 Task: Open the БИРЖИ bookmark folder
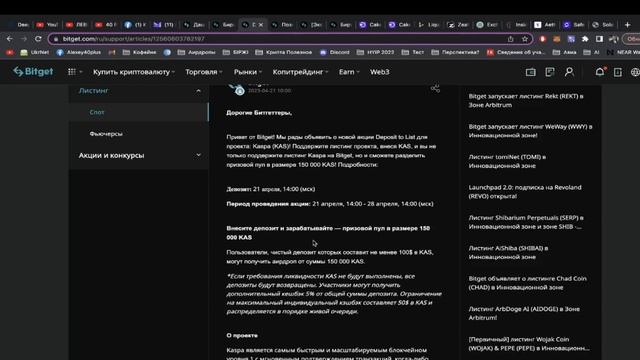[236, 52]
